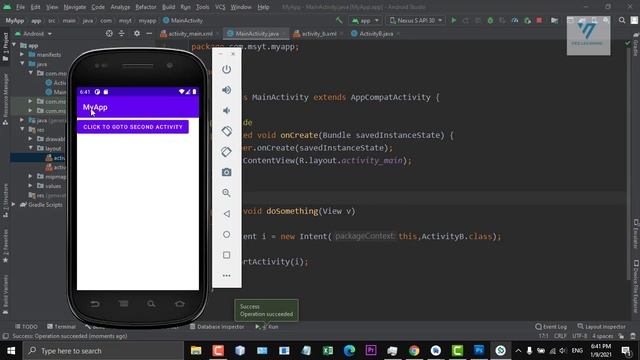Screen dimensions: 640x360
Task: Expand the values folder arrow
Action: [31, 186]
